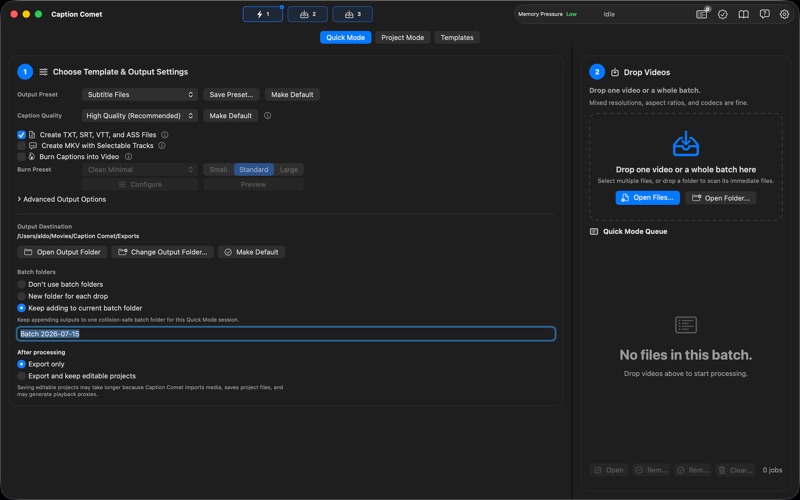
Task: Expand Advanced Output Options
Action: coord(62,199)
